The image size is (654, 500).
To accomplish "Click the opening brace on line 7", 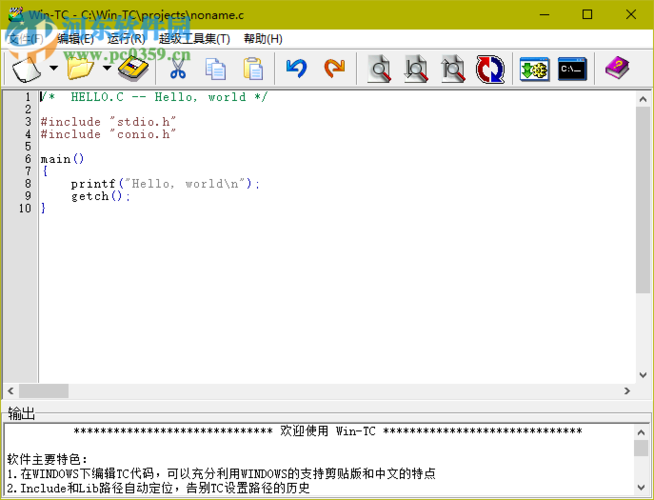I will tap(45, 171).
